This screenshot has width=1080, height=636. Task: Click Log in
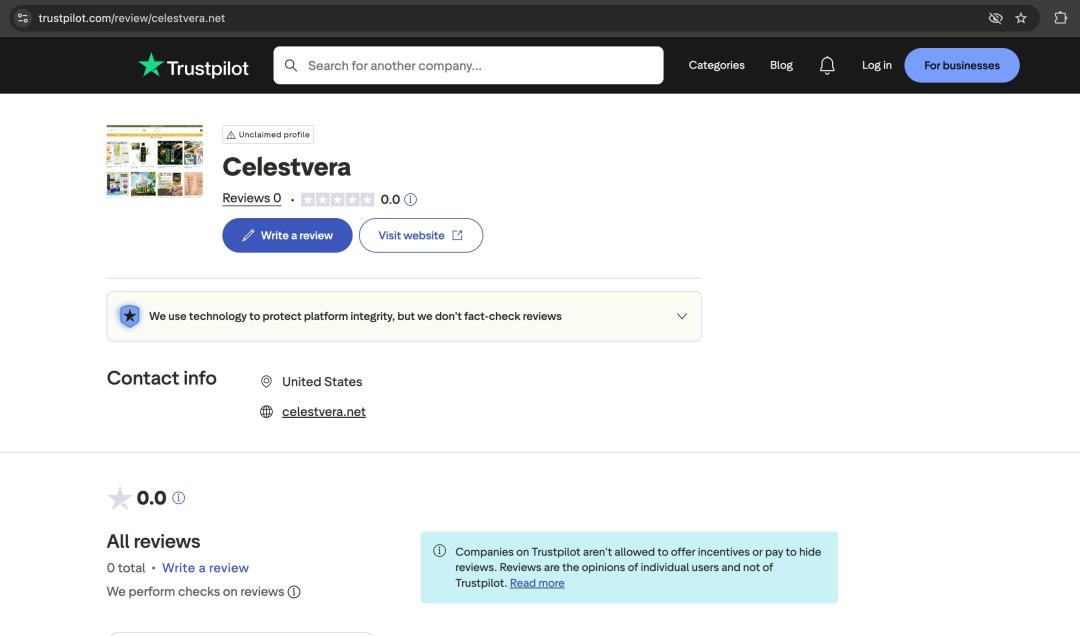tap(877, 65)
